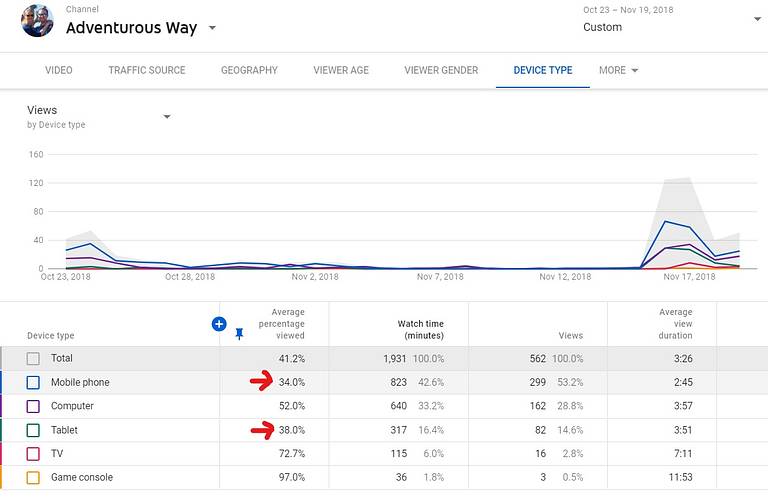Click the 72.7% TV percentage value
Screen dimensions: 768x499
(x=292, y=453)
